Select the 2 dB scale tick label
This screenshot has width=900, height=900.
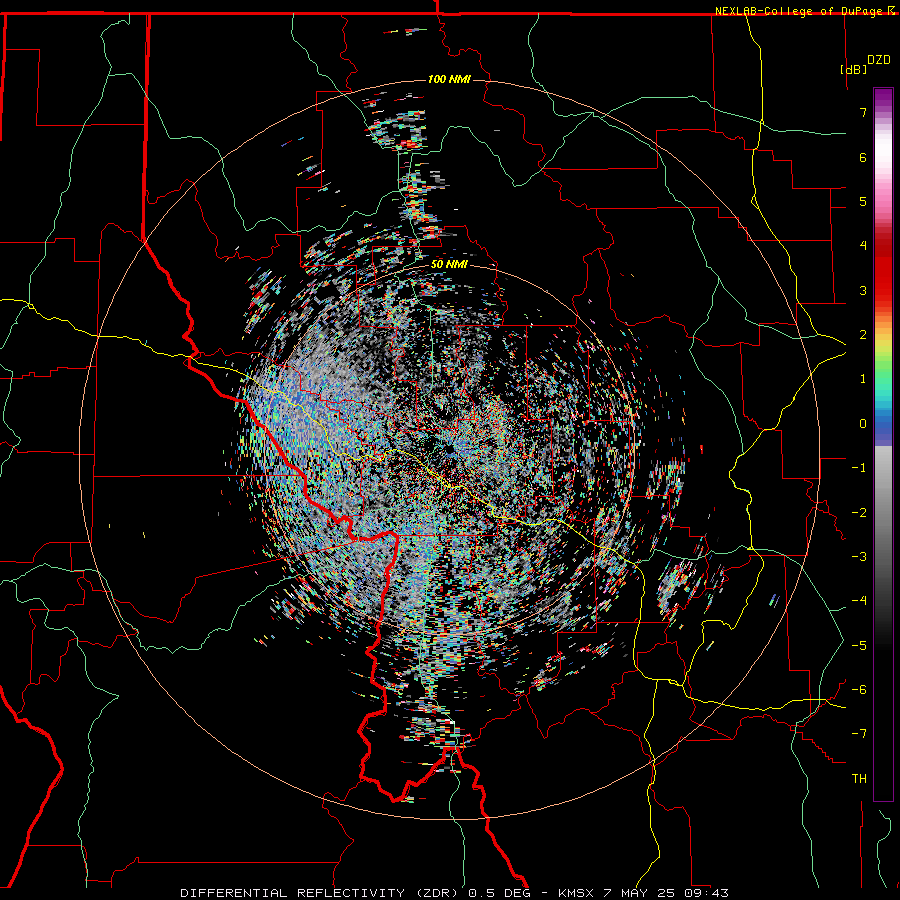pos(863,335)
